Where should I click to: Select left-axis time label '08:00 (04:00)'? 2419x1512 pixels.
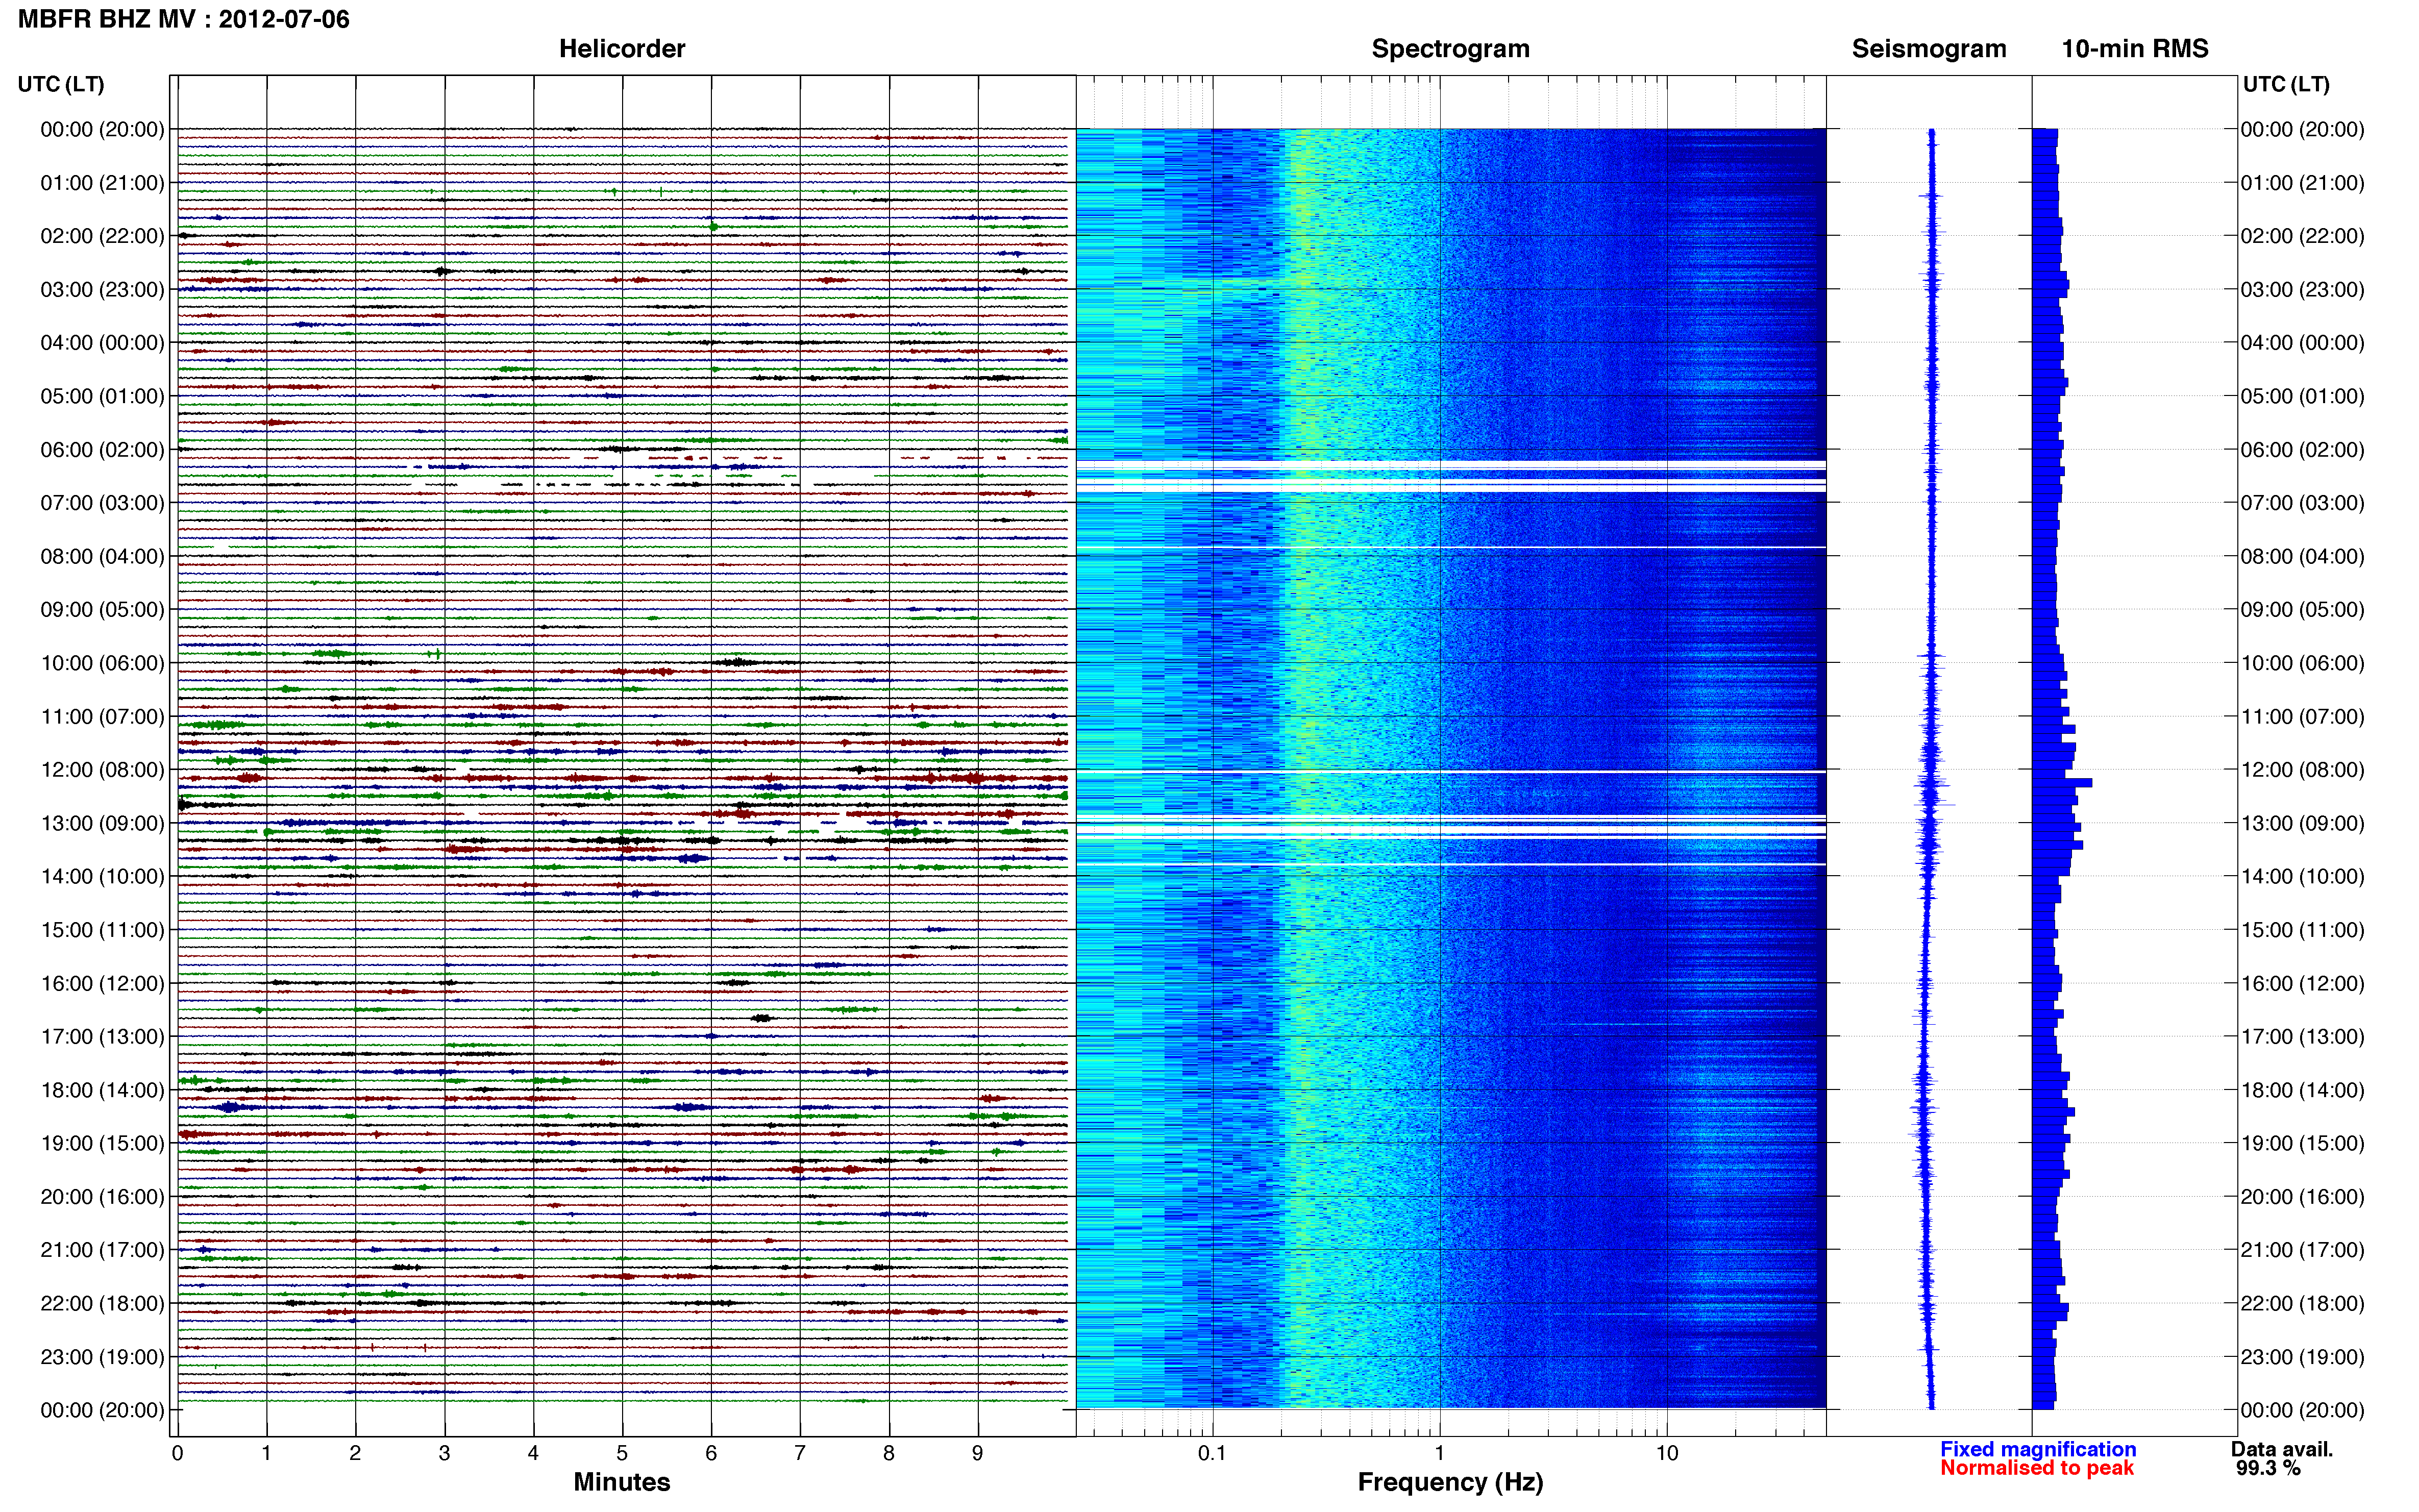click(102, 556)
